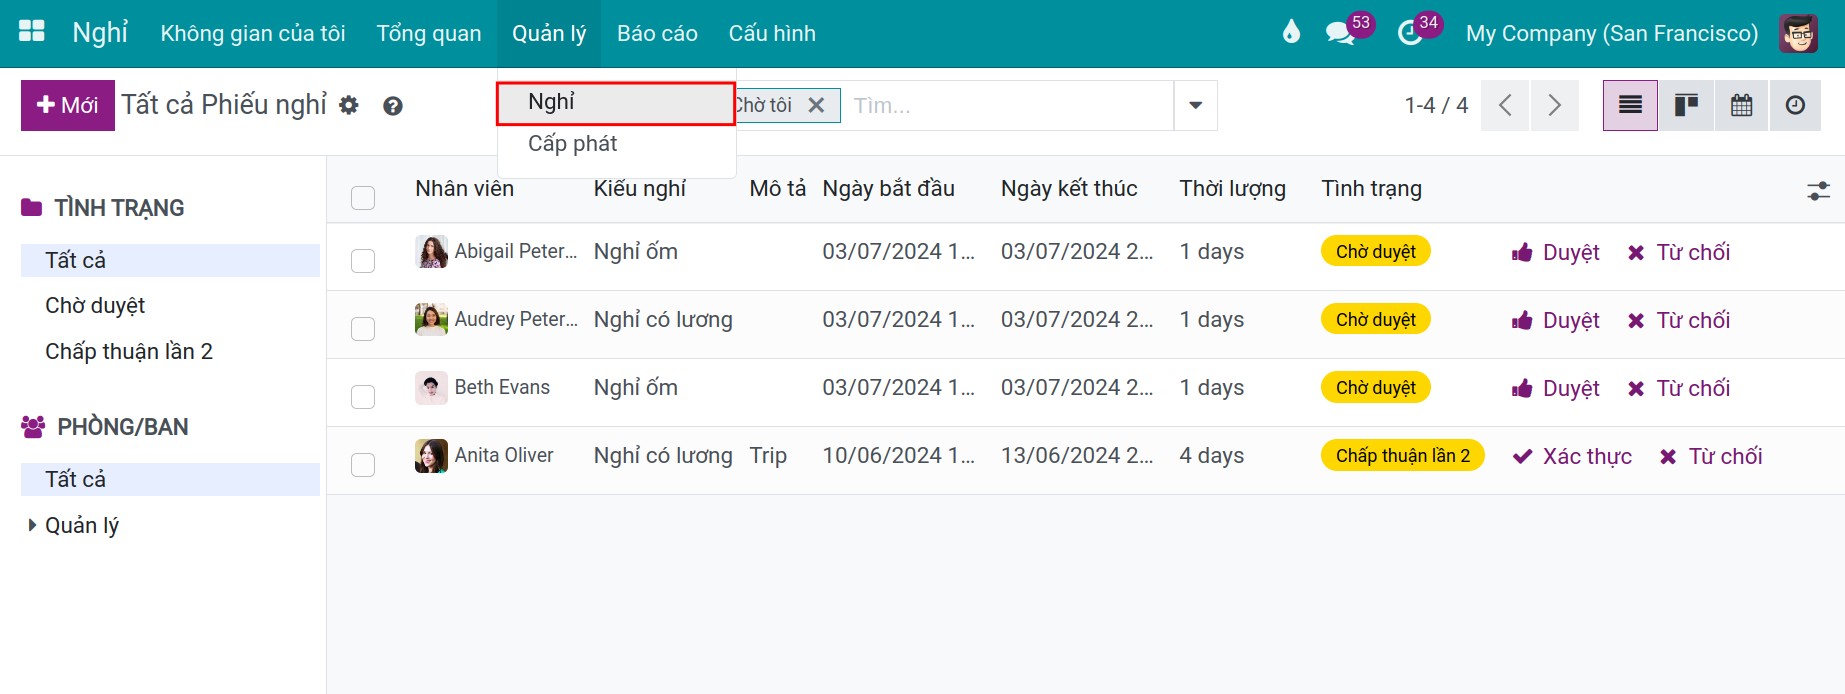Open optional columns settings icon

tap(1818, 190)
